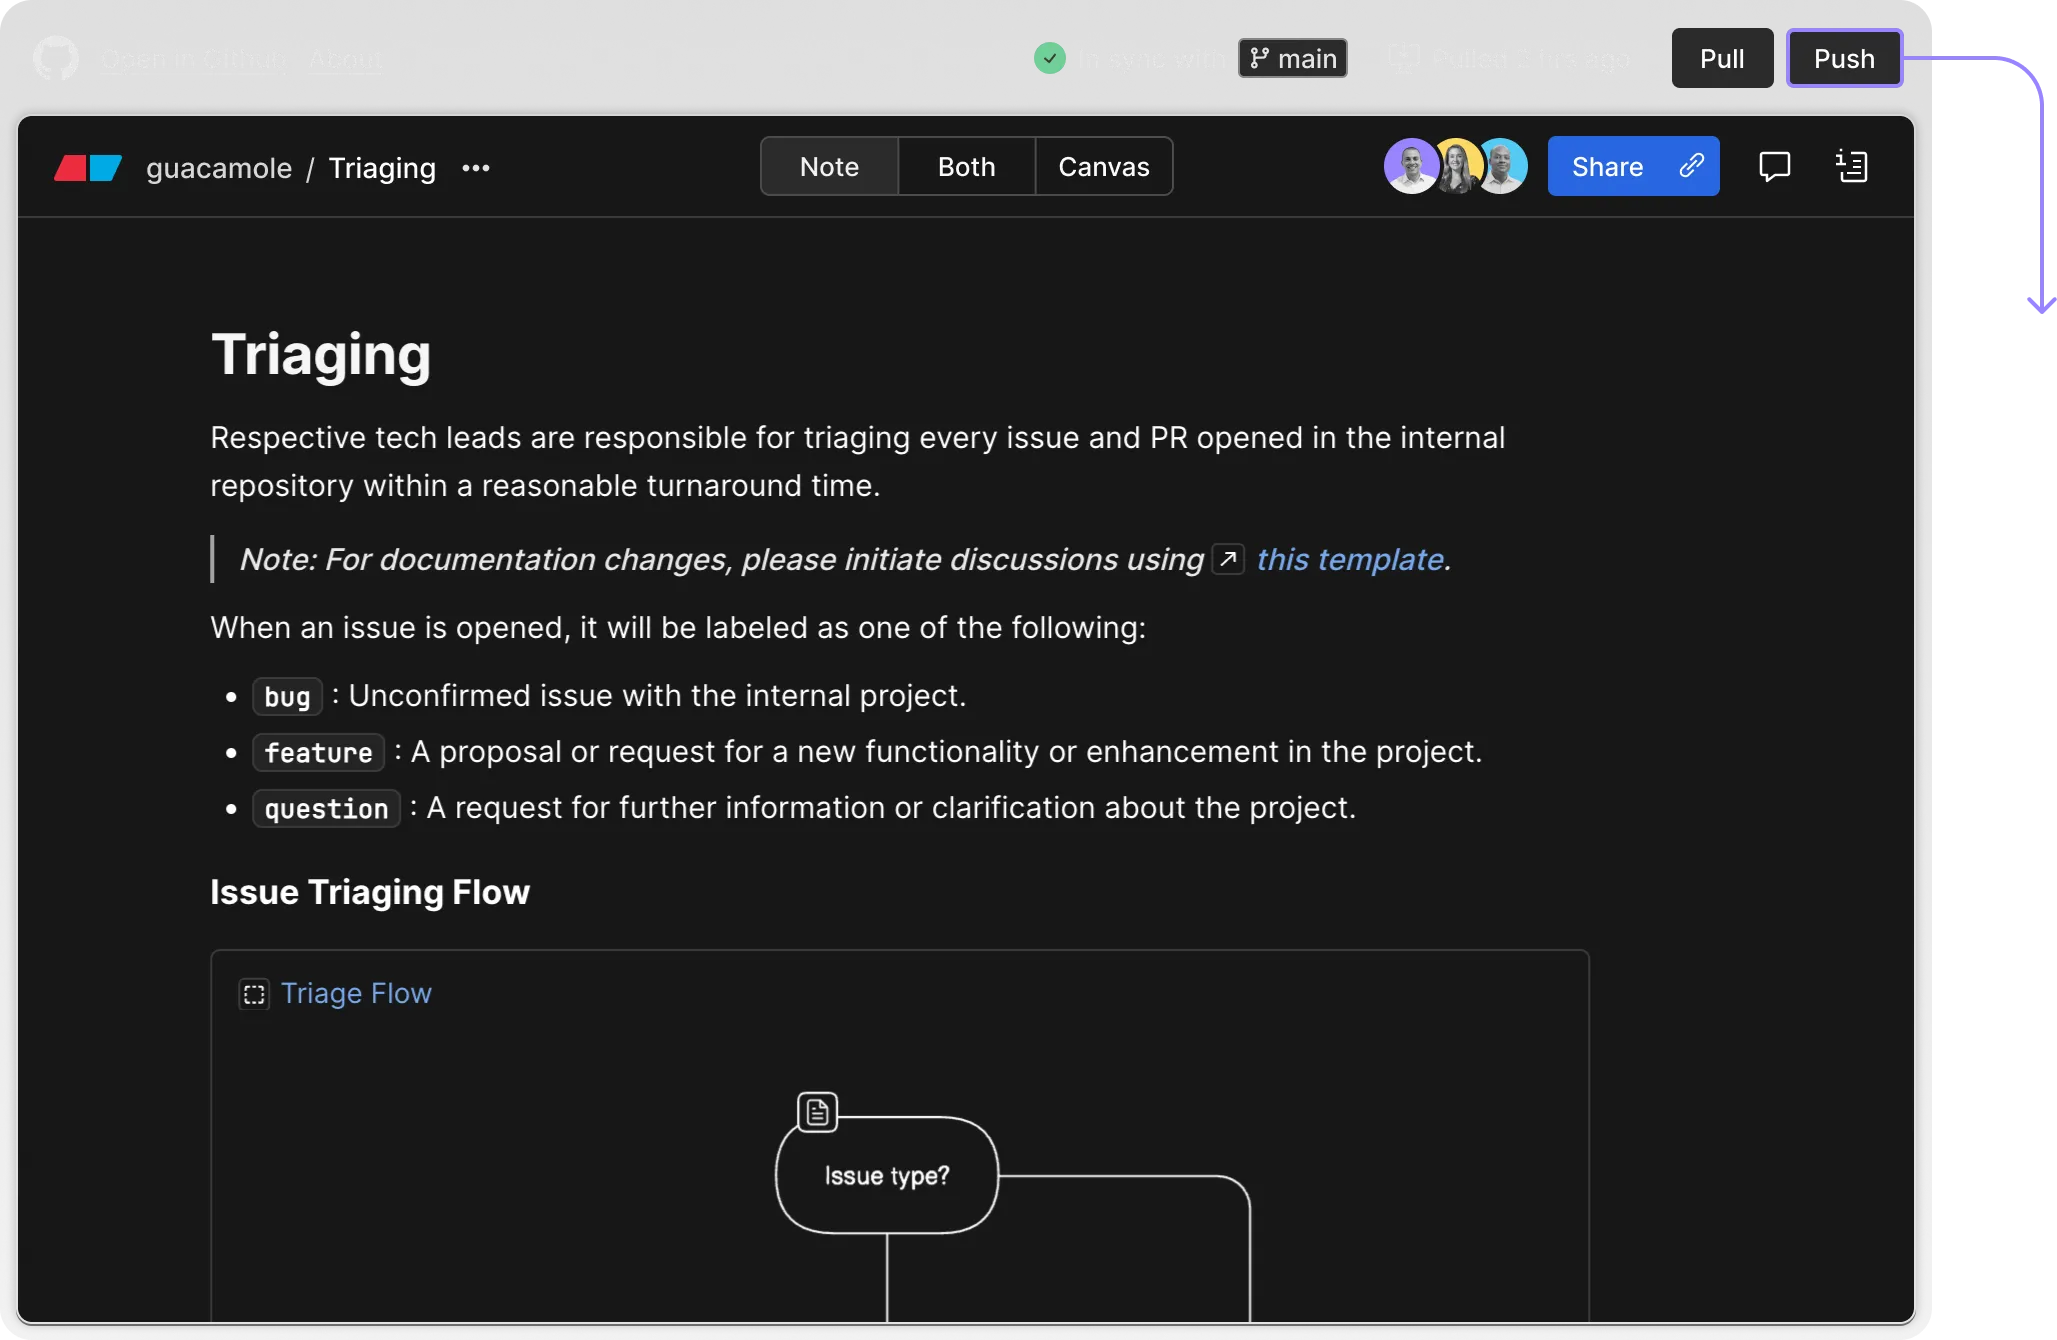Click the link icon on the Share button

(1692, 166)
